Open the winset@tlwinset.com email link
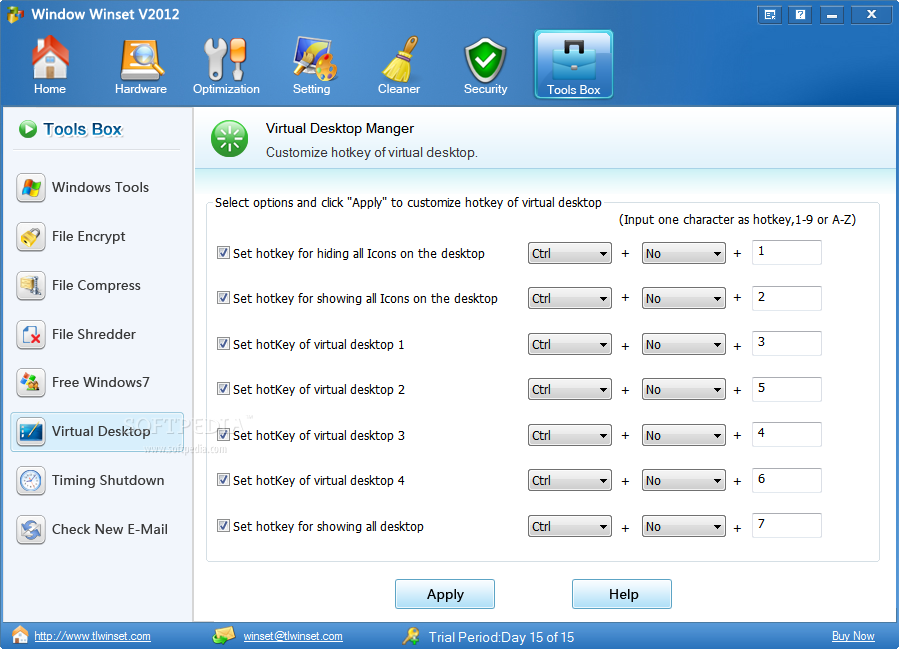 293,636
